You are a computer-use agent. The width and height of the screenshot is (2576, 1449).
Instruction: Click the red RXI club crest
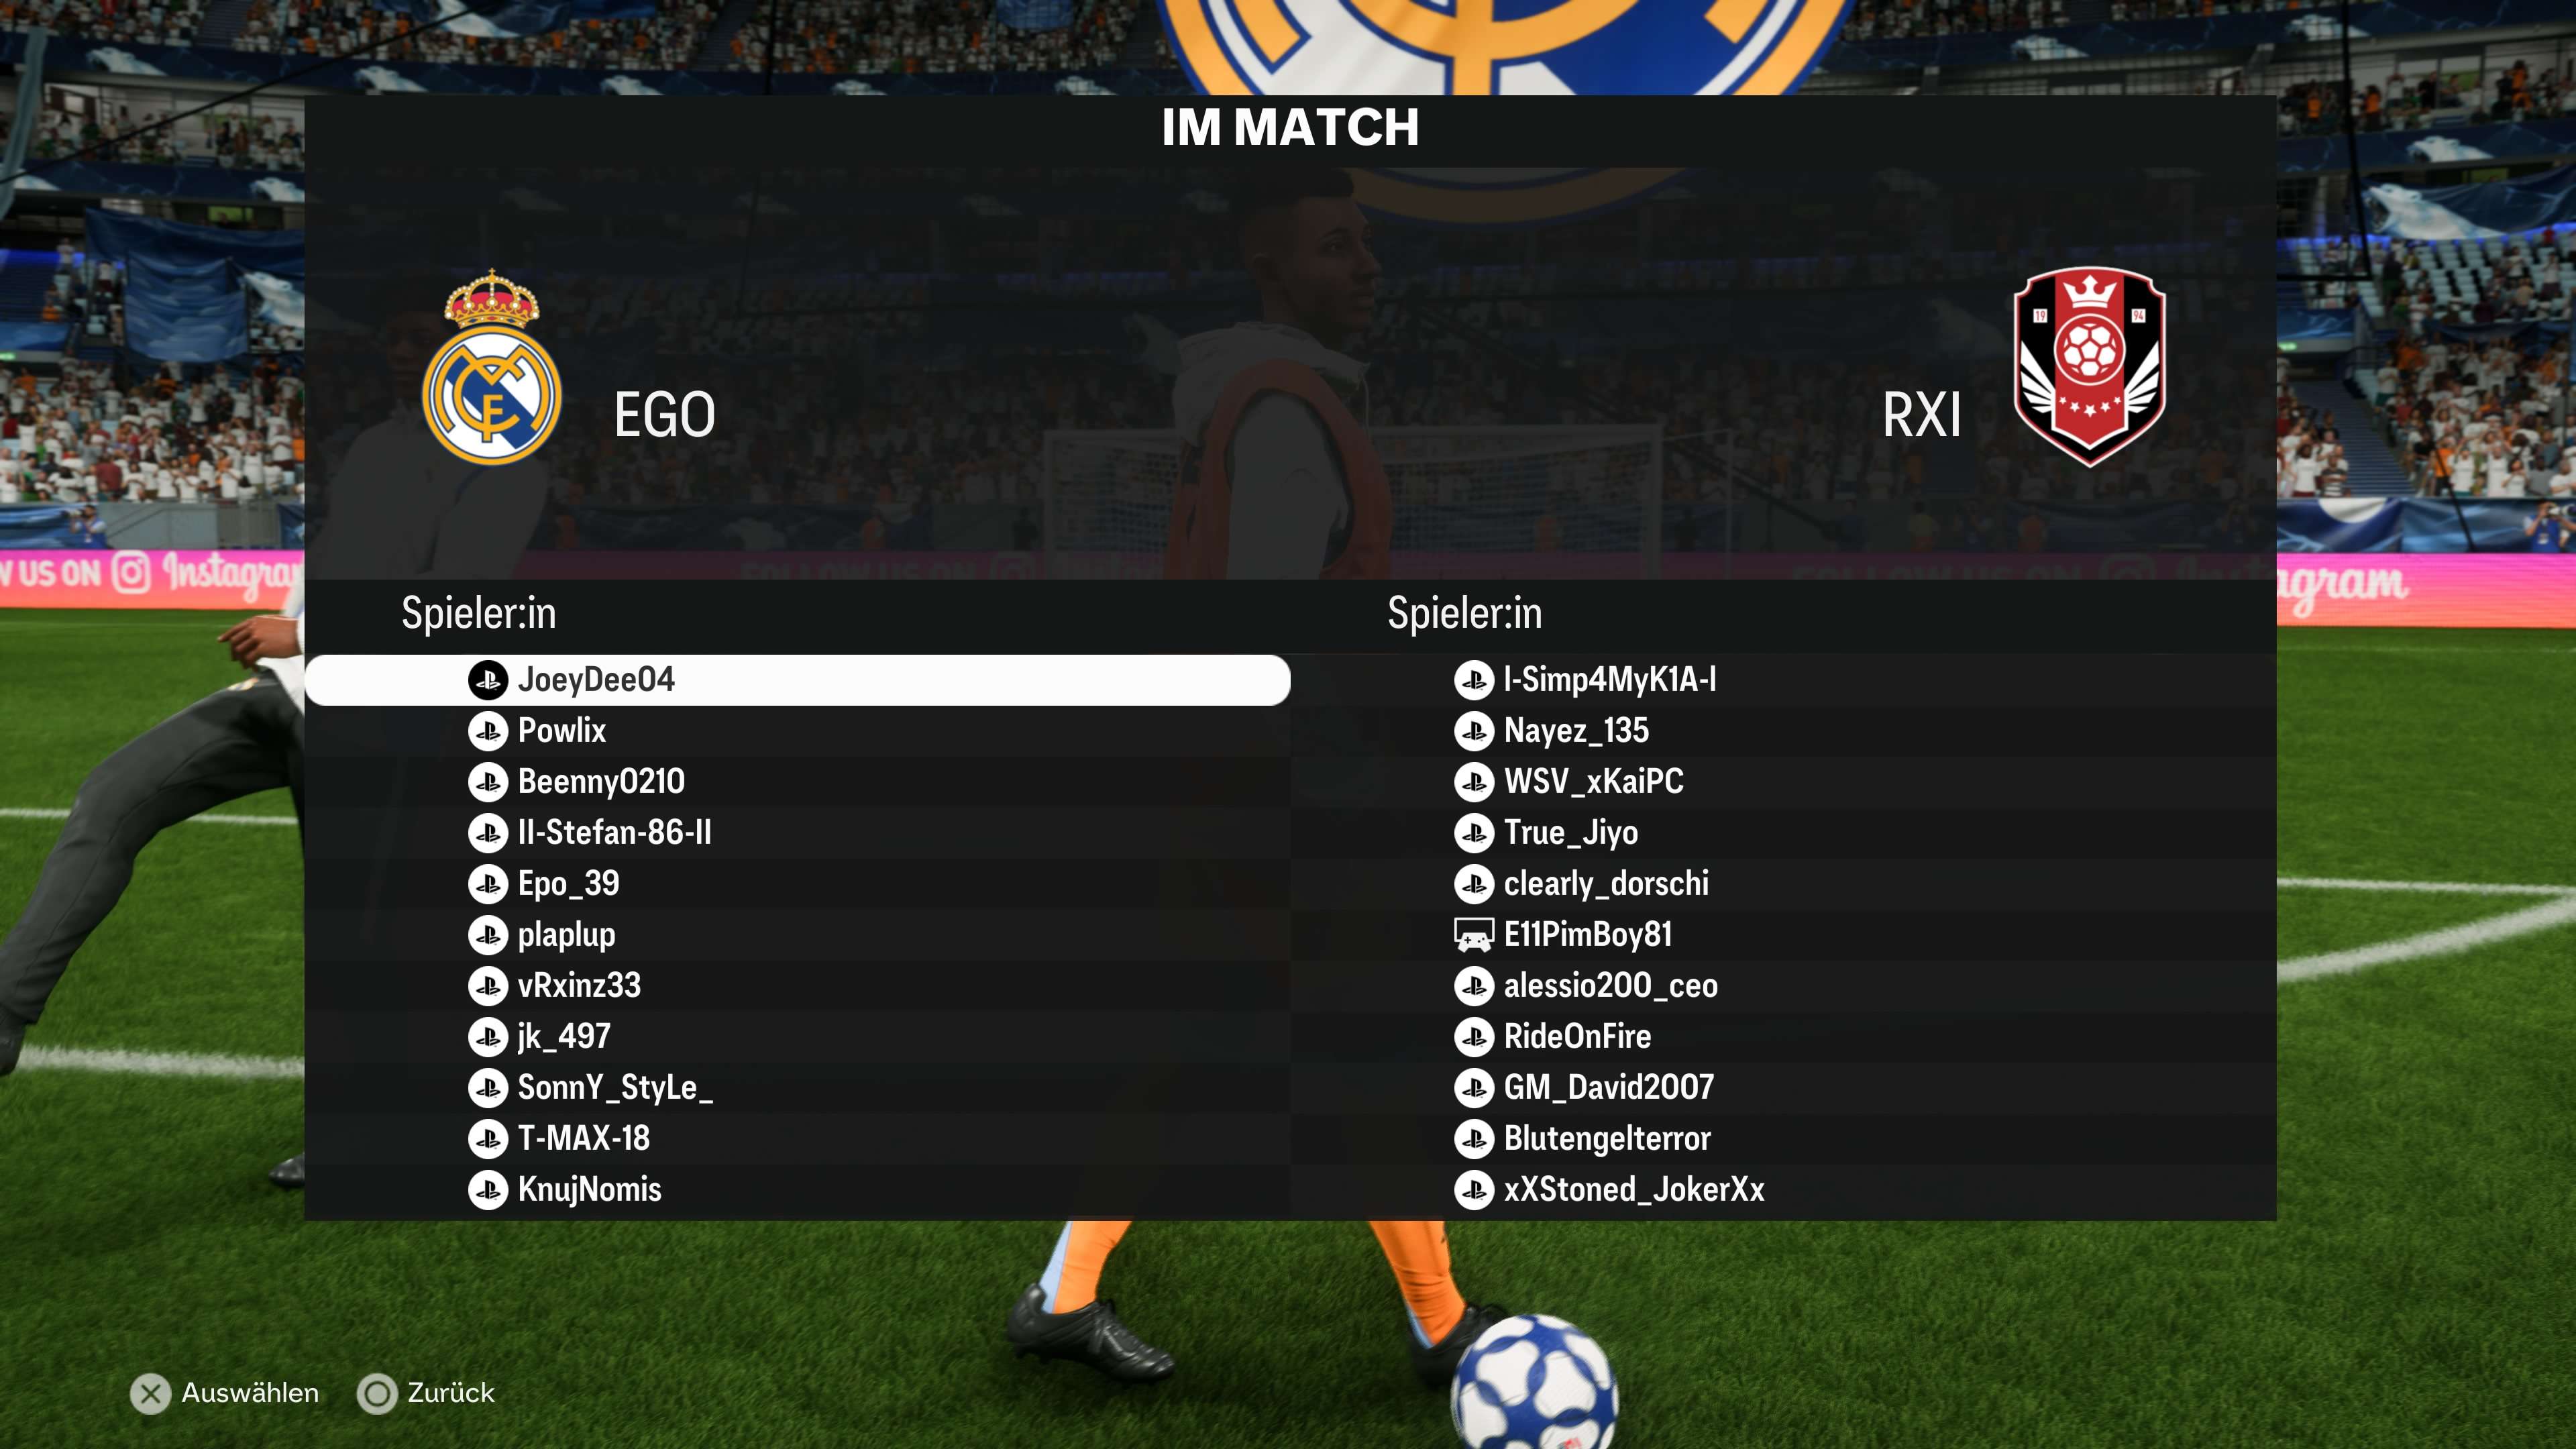tap(2089, 366)
